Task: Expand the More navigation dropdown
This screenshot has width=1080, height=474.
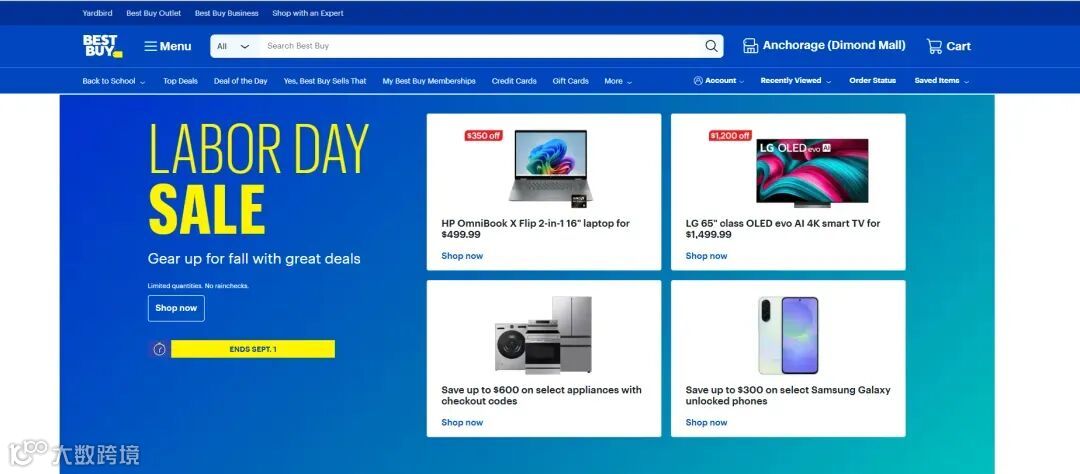Action: tap(618, 81)
